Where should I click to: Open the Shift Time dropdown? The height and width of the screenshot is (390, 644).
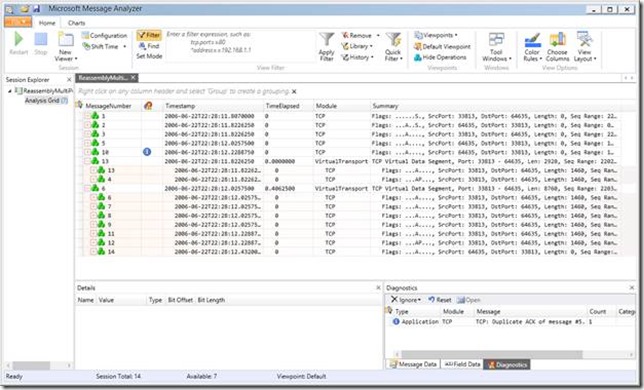pyautogui.click(x=104, y=46)
